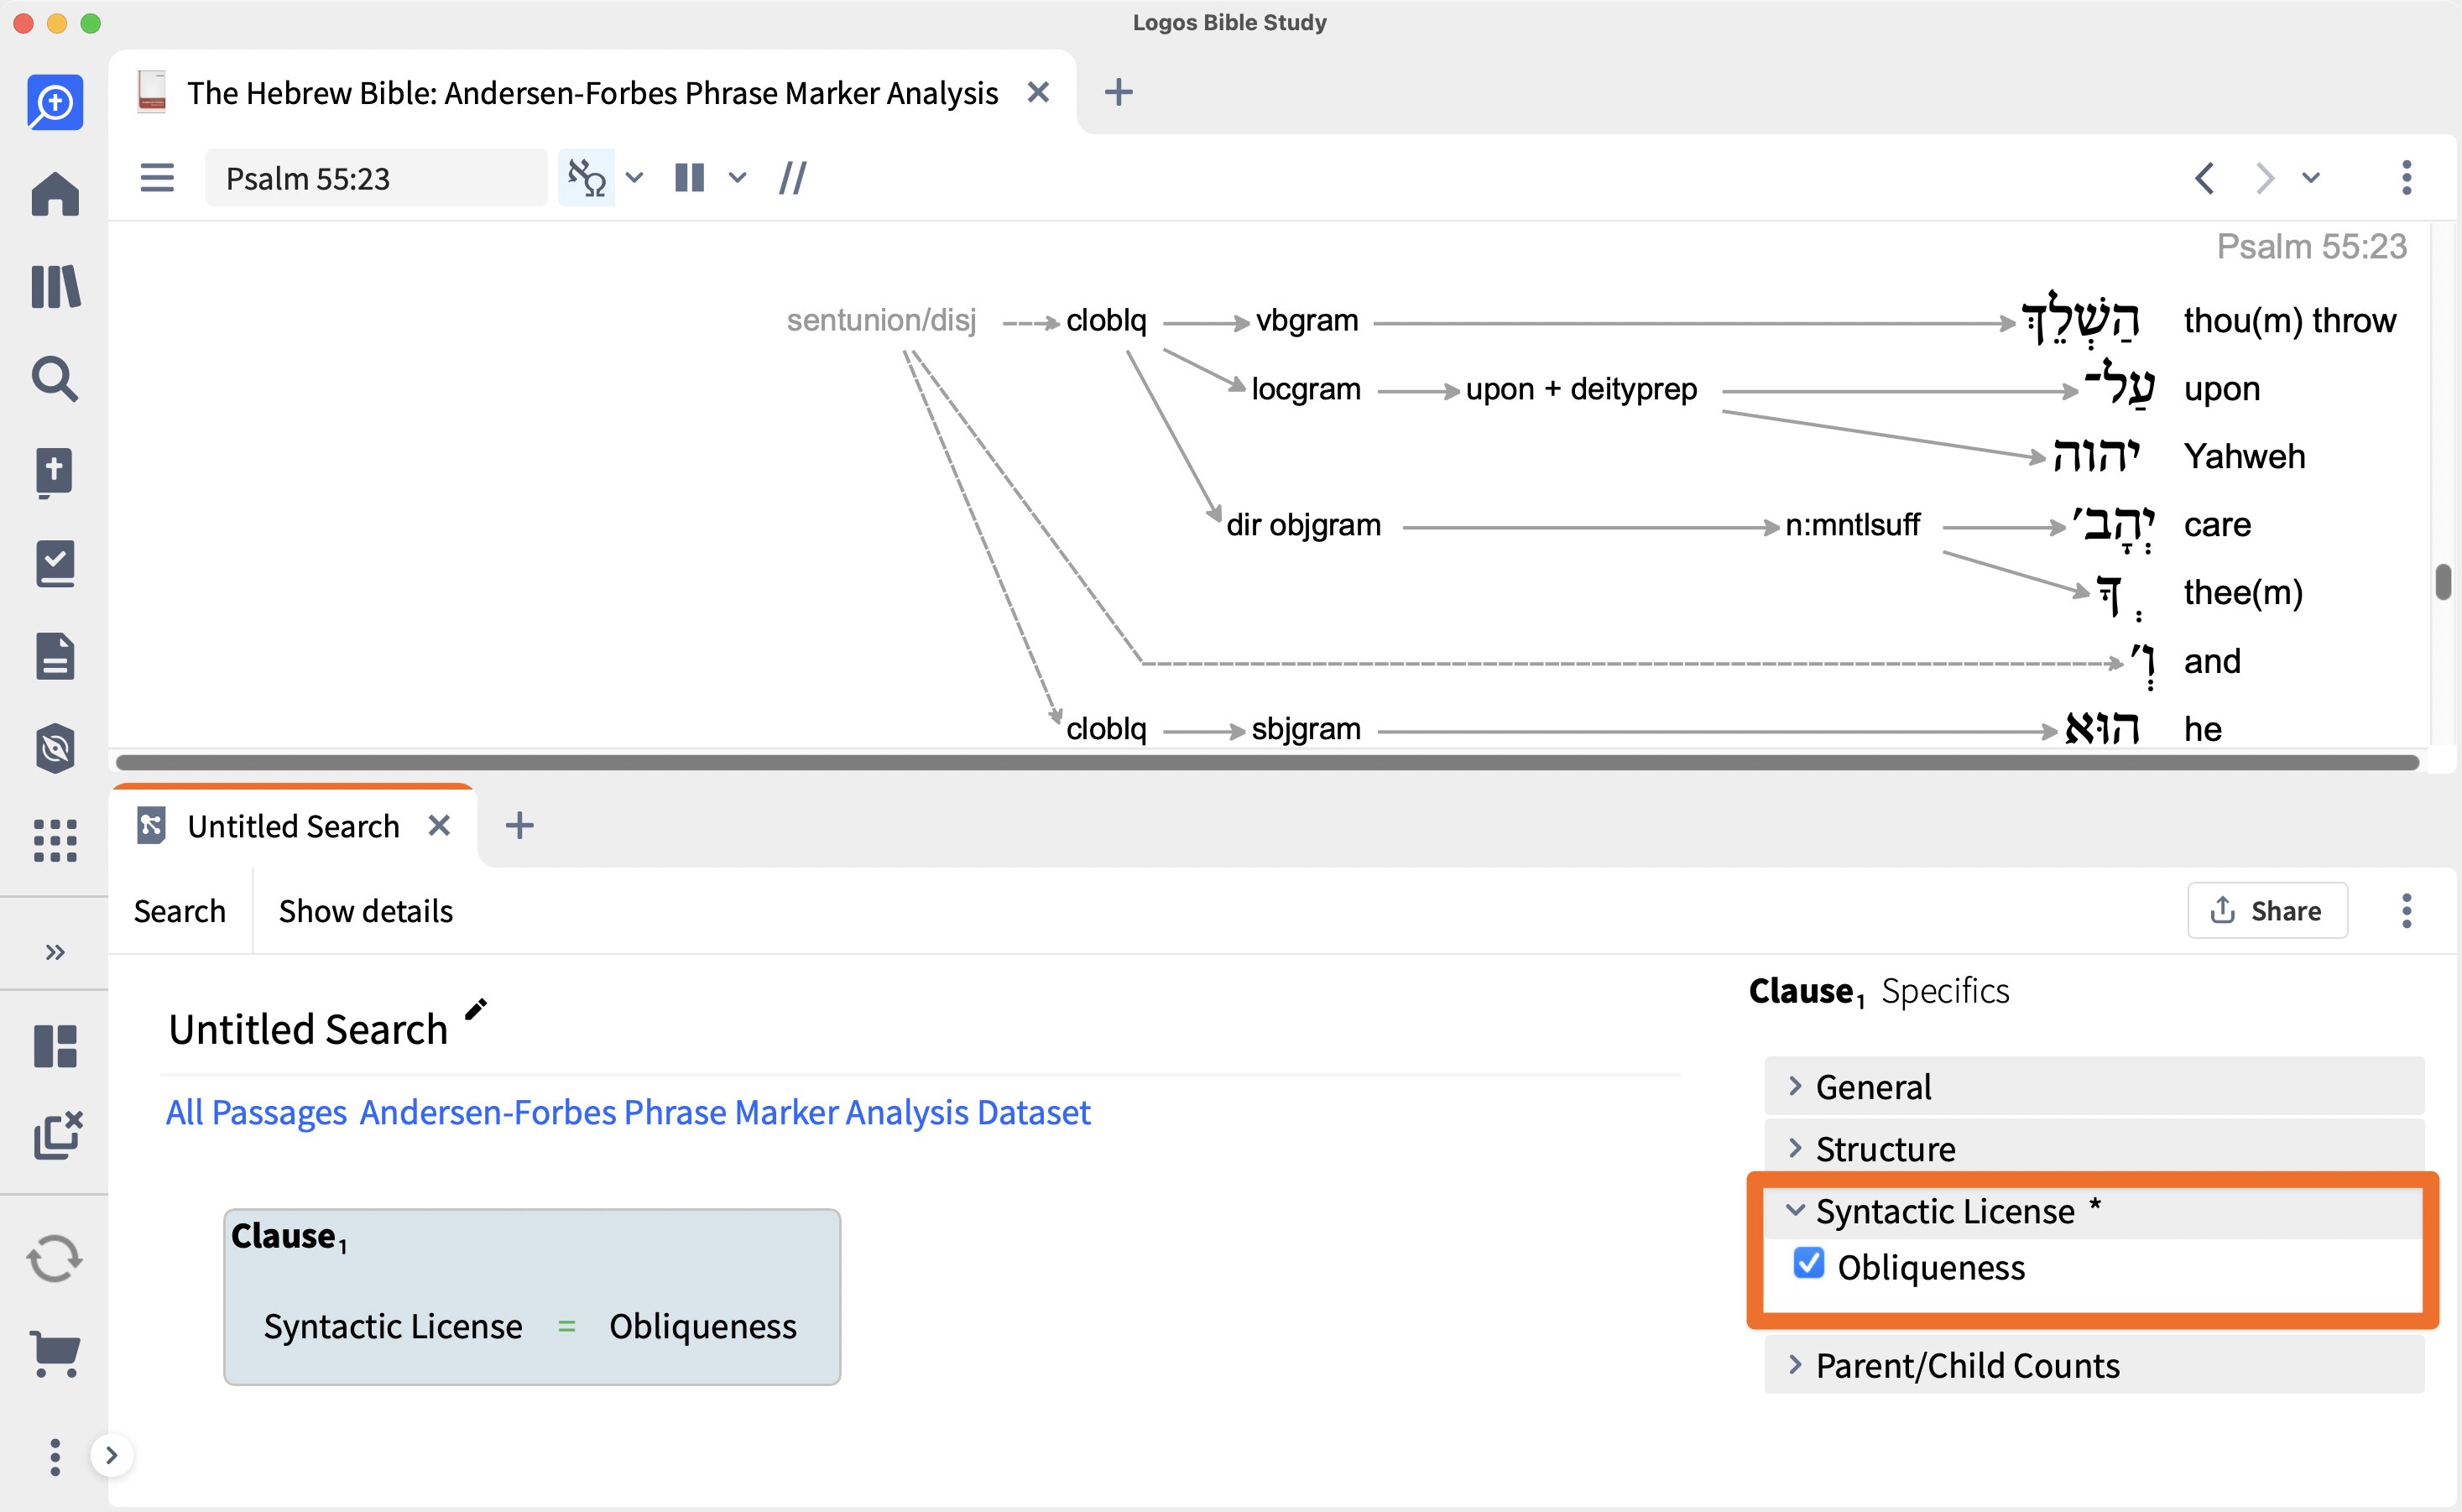Click the n:mntlsuff node
This screenshot has width=2462, height=1512.
click(x=1852, y=524)
